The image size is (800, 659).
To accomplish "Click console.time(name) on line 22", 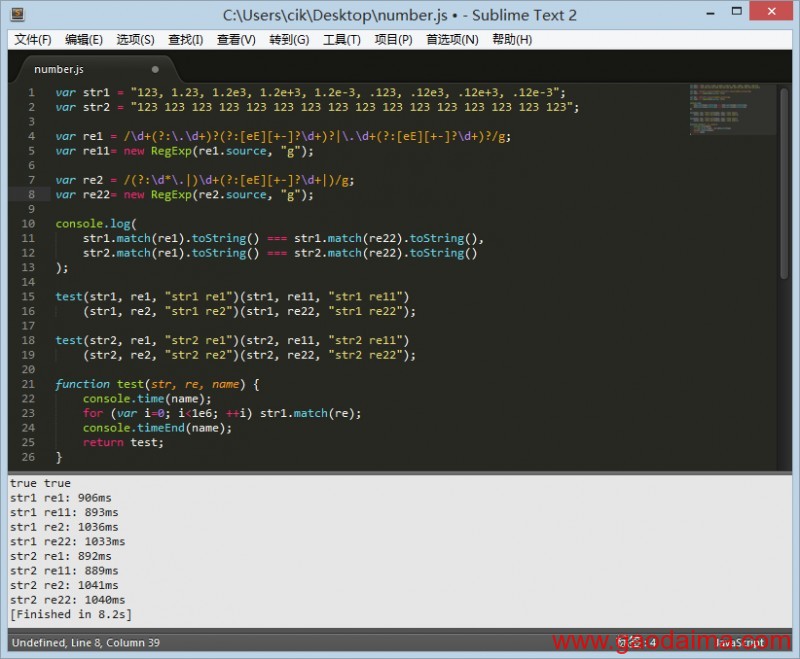I will pyautogui.click(x=147, y=399).
